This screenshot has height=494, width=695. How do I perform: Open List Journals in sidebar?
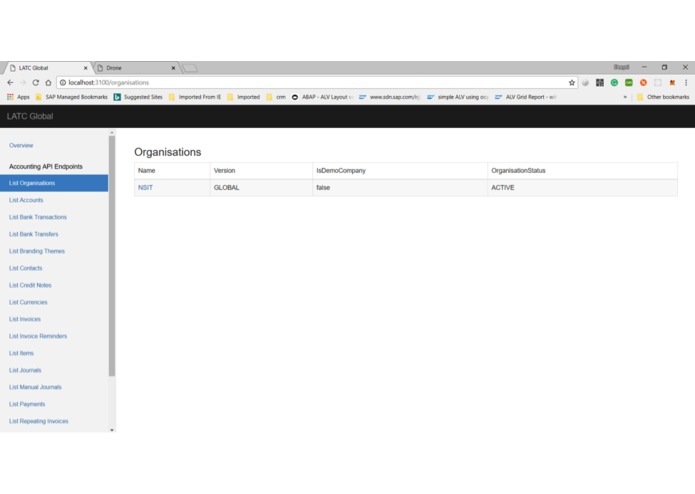click(x=25, y=370)
